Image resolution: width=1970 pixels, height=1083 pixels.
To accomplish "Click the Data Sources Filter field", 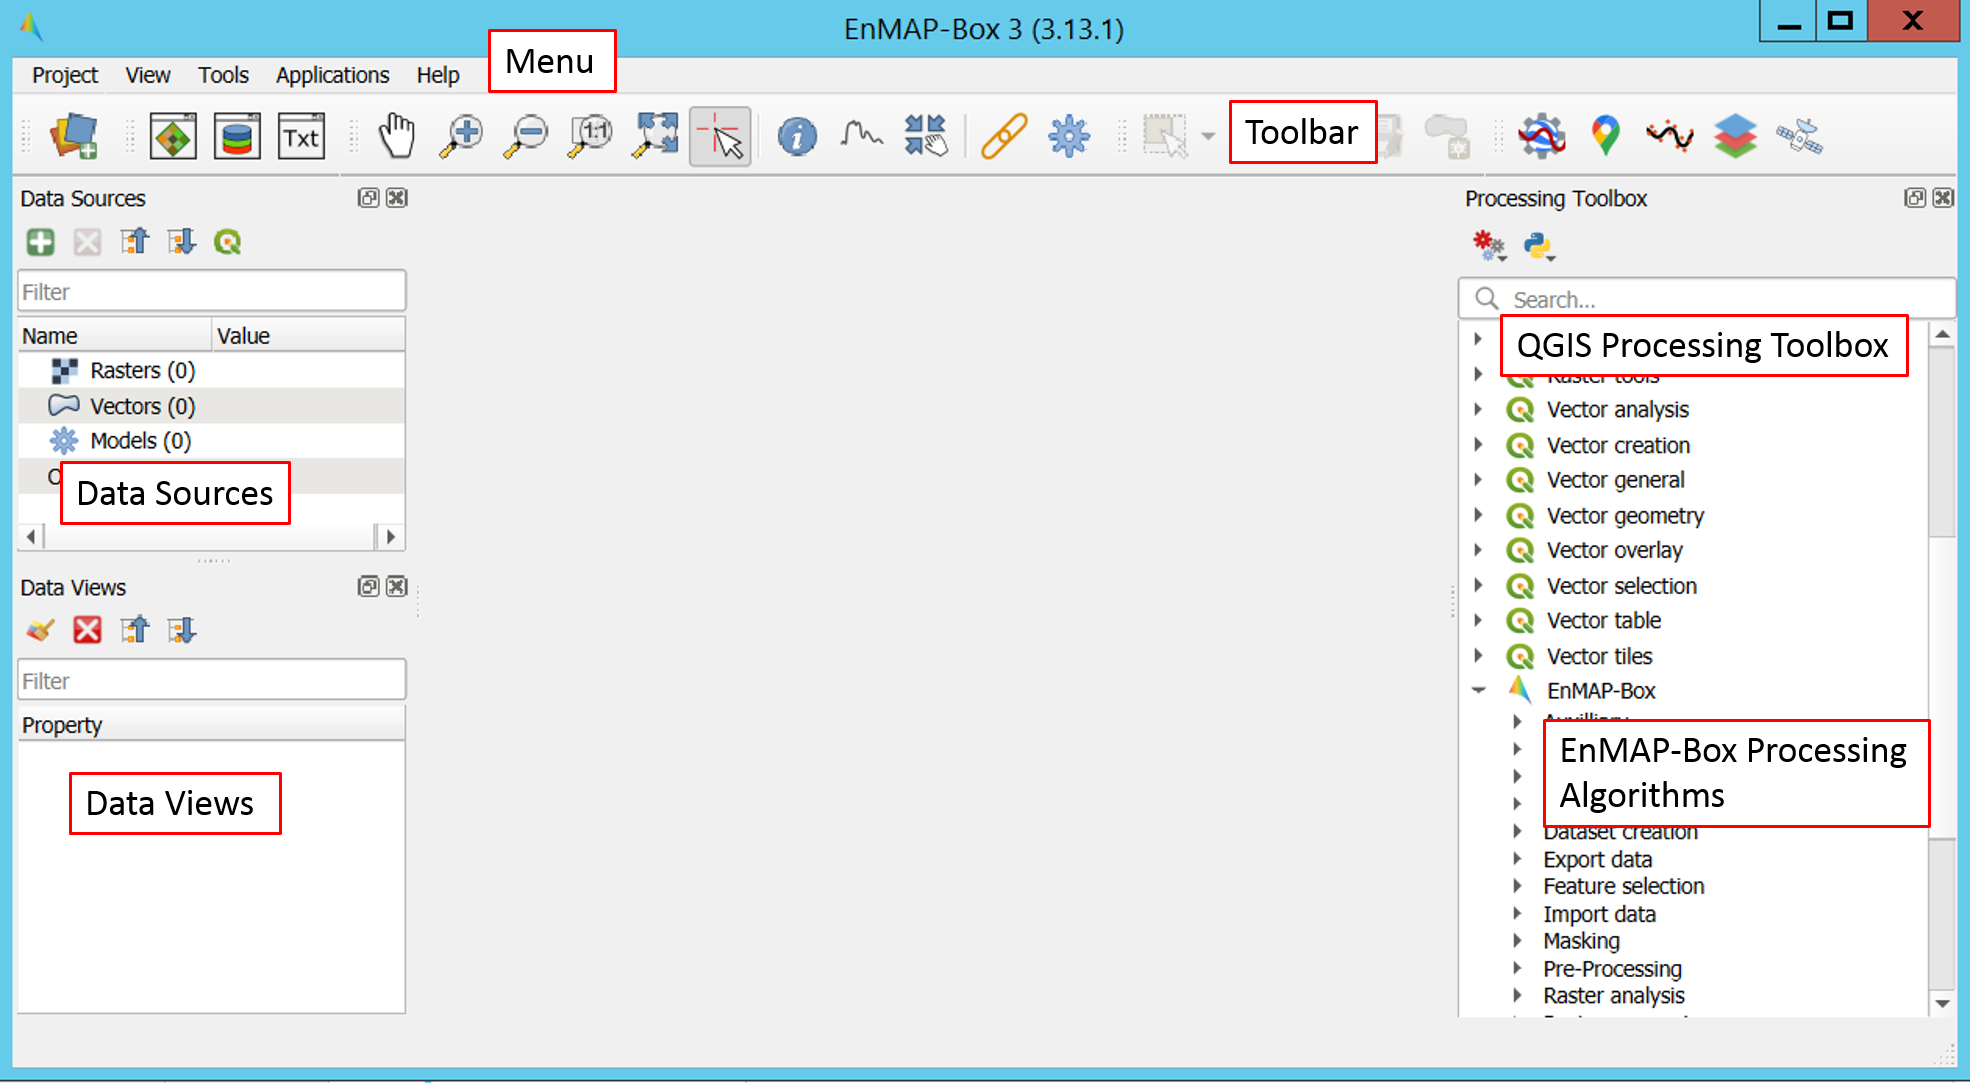I will (212, 292).
